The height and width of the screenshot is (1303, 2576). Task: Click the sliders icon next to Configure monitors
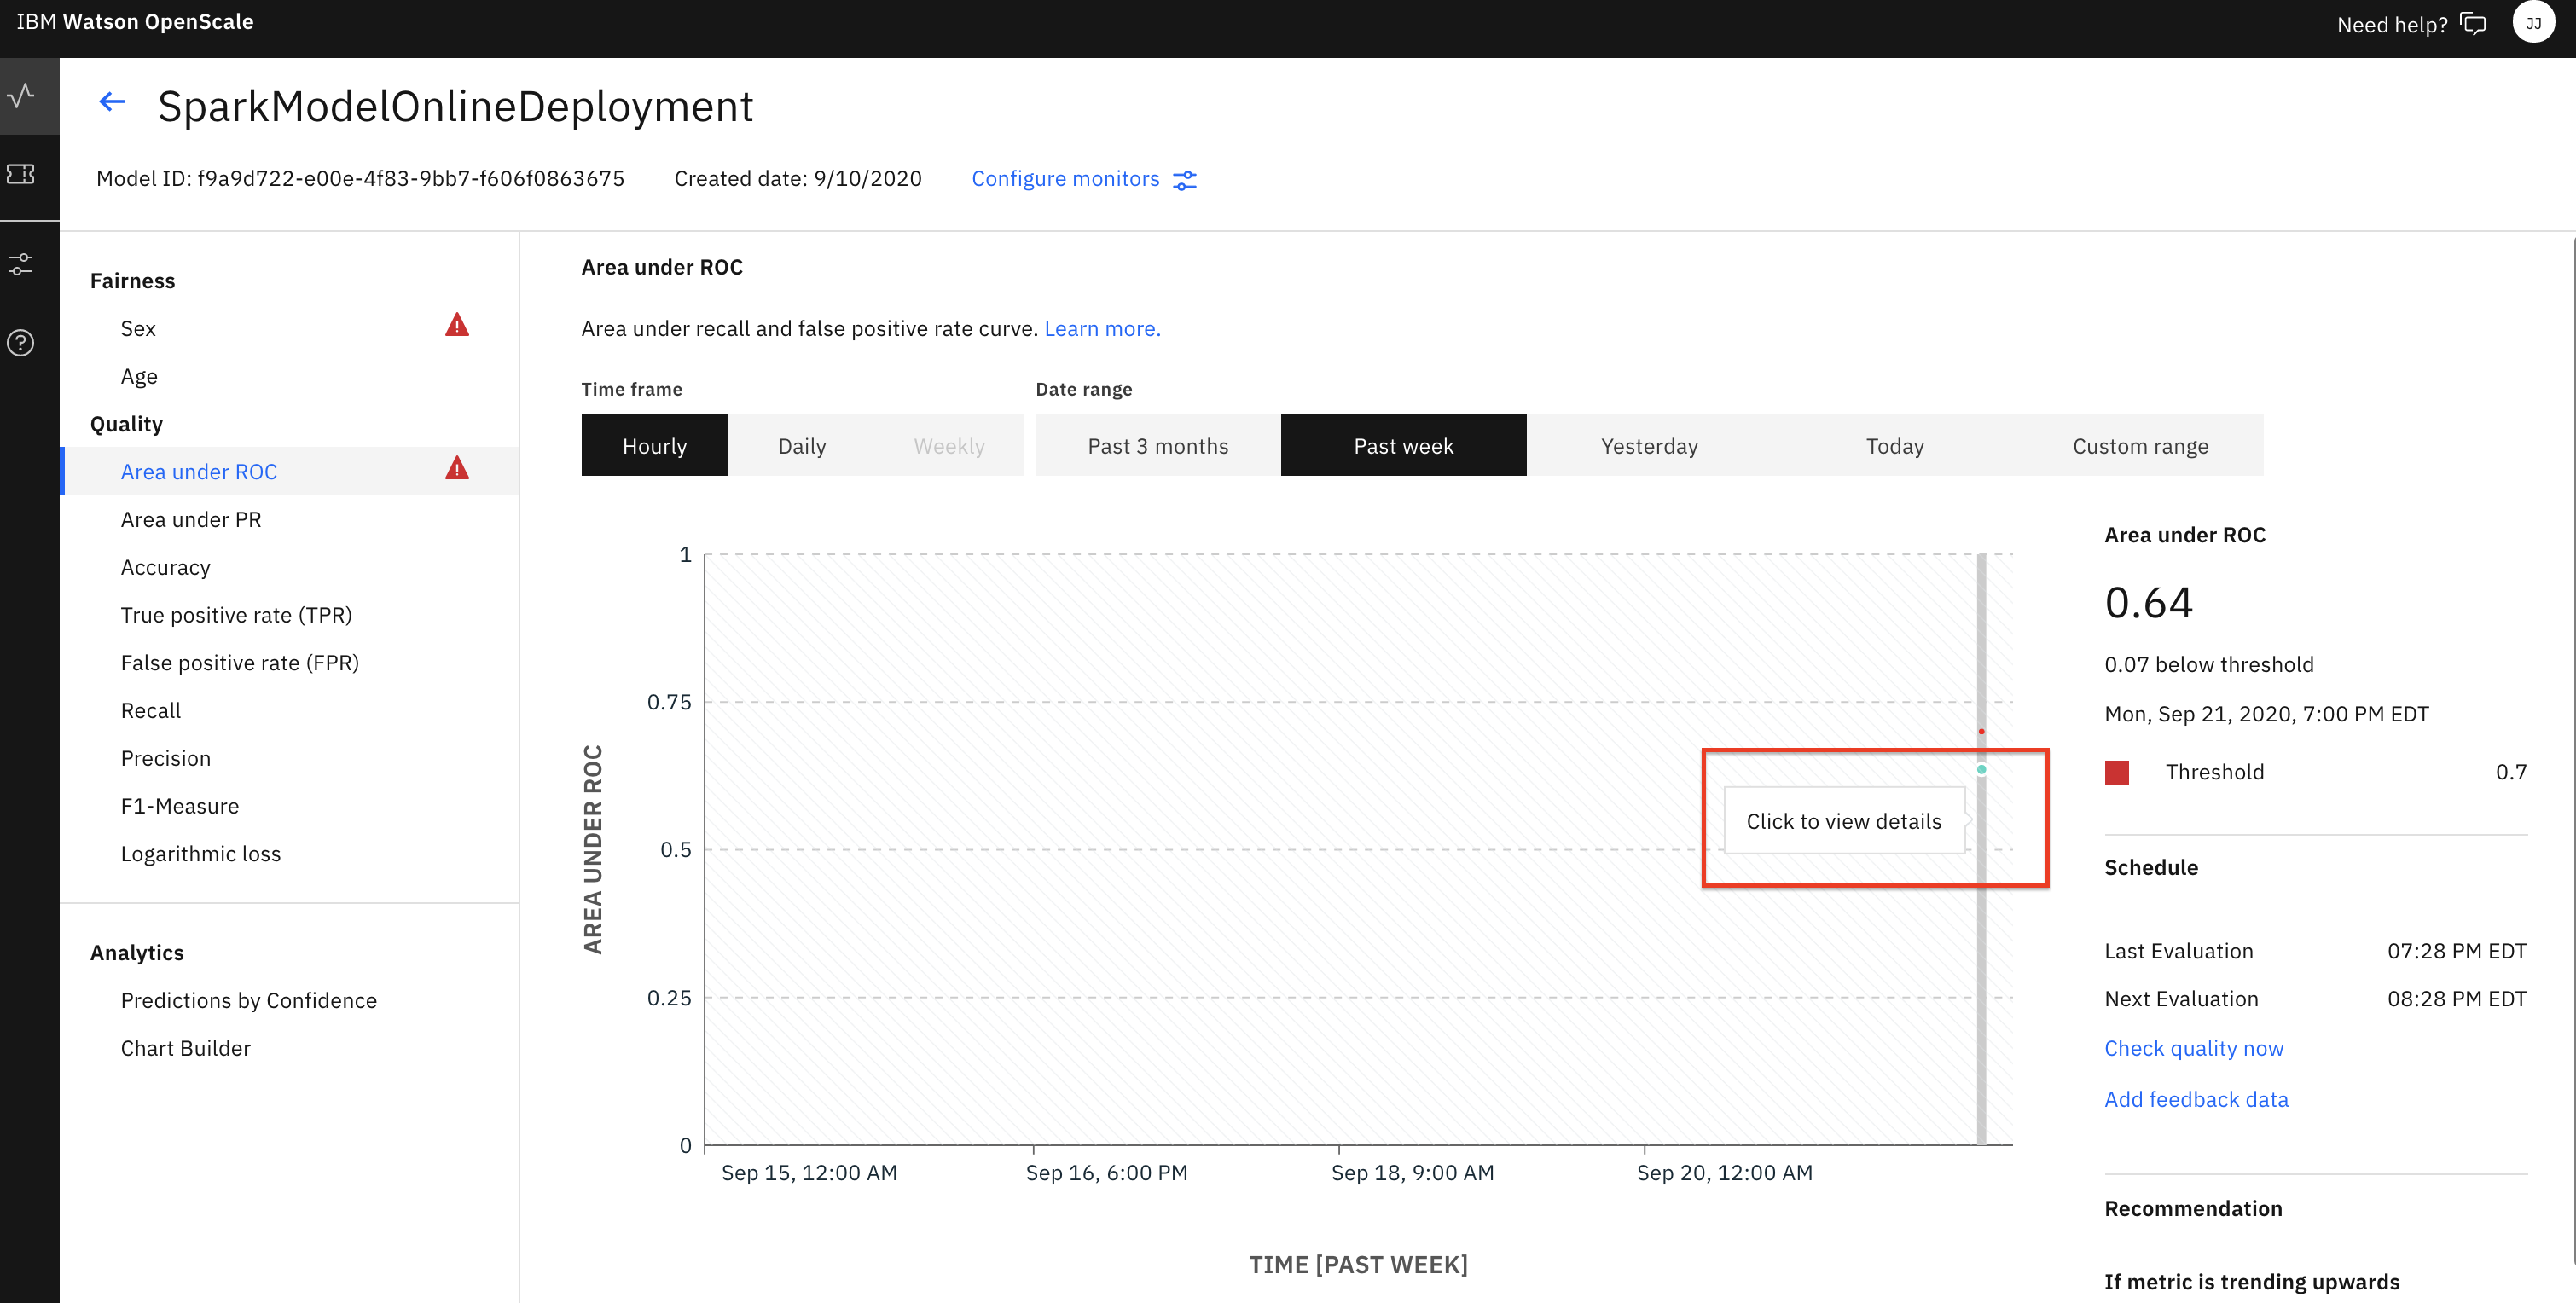point(1184,180)
